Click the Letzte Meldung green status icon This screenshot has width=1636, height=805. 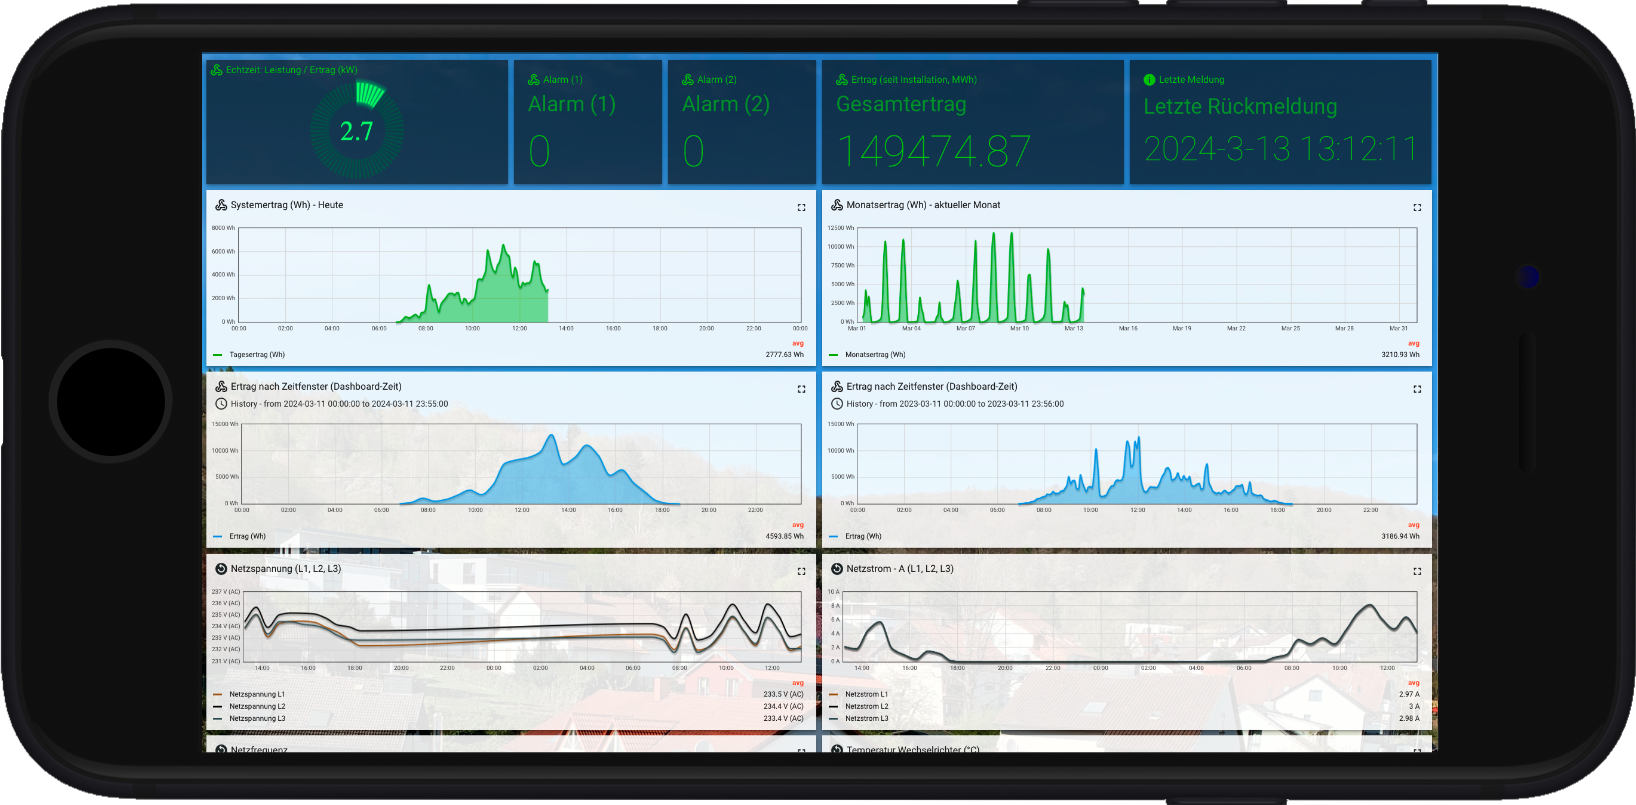[1150, 80]
